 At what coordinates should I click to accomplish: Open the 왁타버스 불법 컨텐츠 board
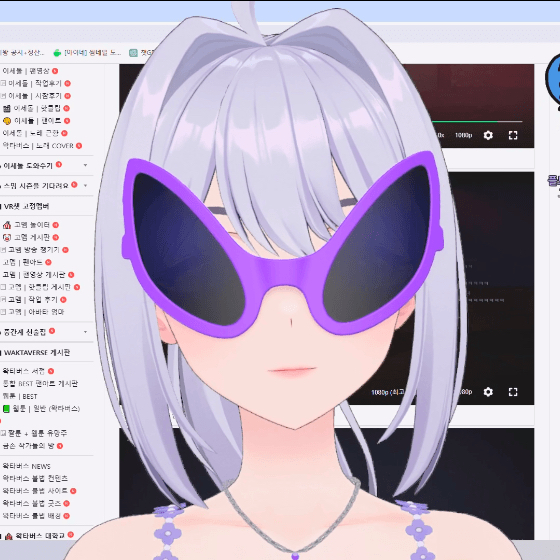coord(35,478)
